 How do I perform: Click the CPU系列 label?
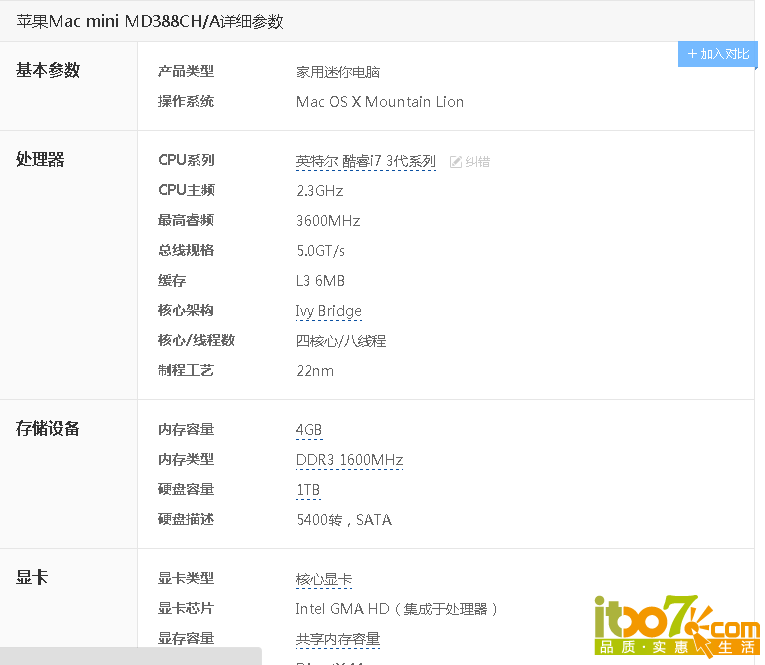[186, 161]
